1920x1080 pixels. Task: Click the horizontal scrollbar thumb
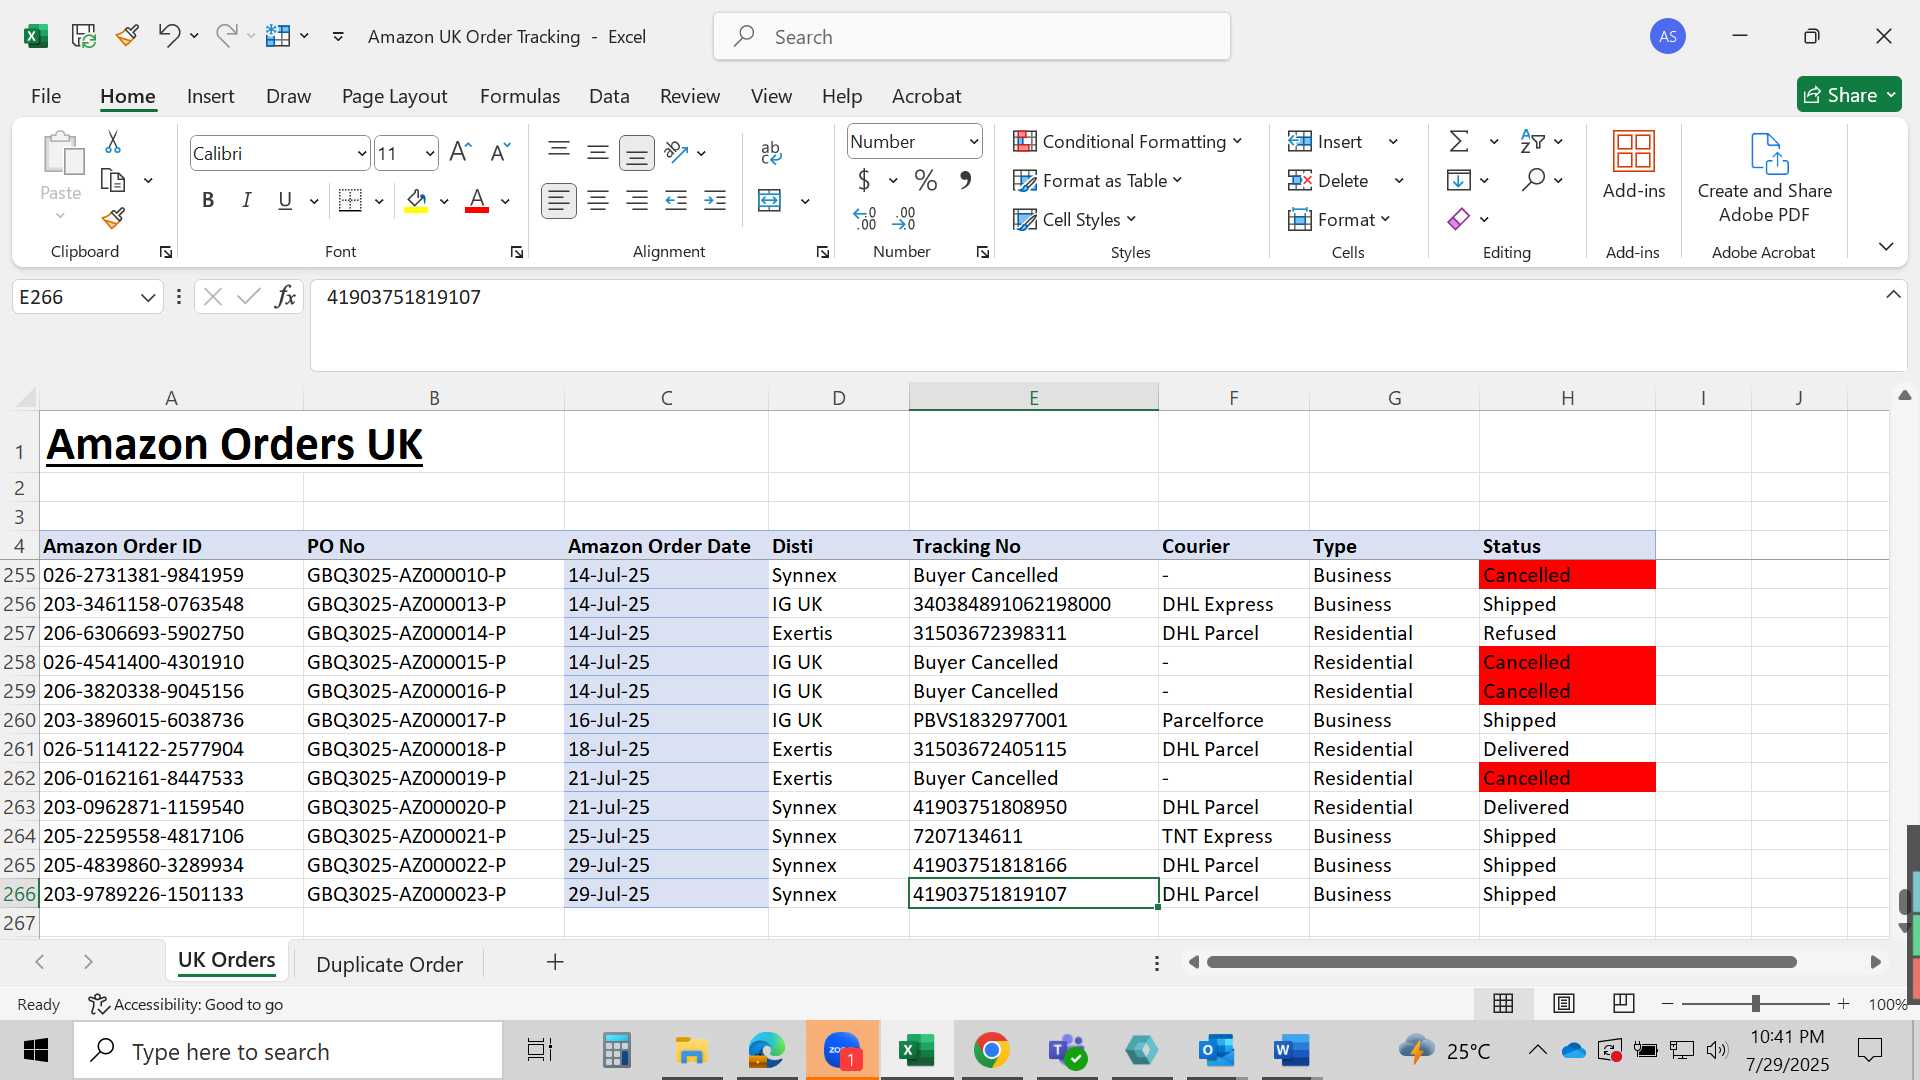[x=1501, y=962]
